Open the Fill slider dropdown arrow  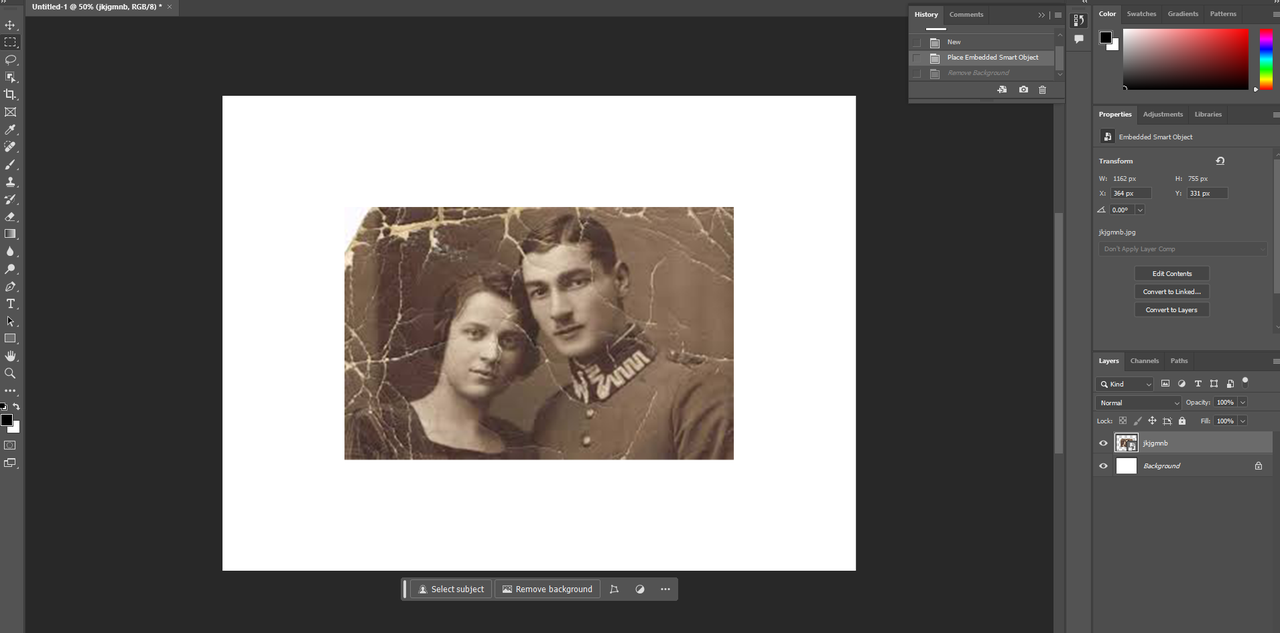(x=1242, y=421)
